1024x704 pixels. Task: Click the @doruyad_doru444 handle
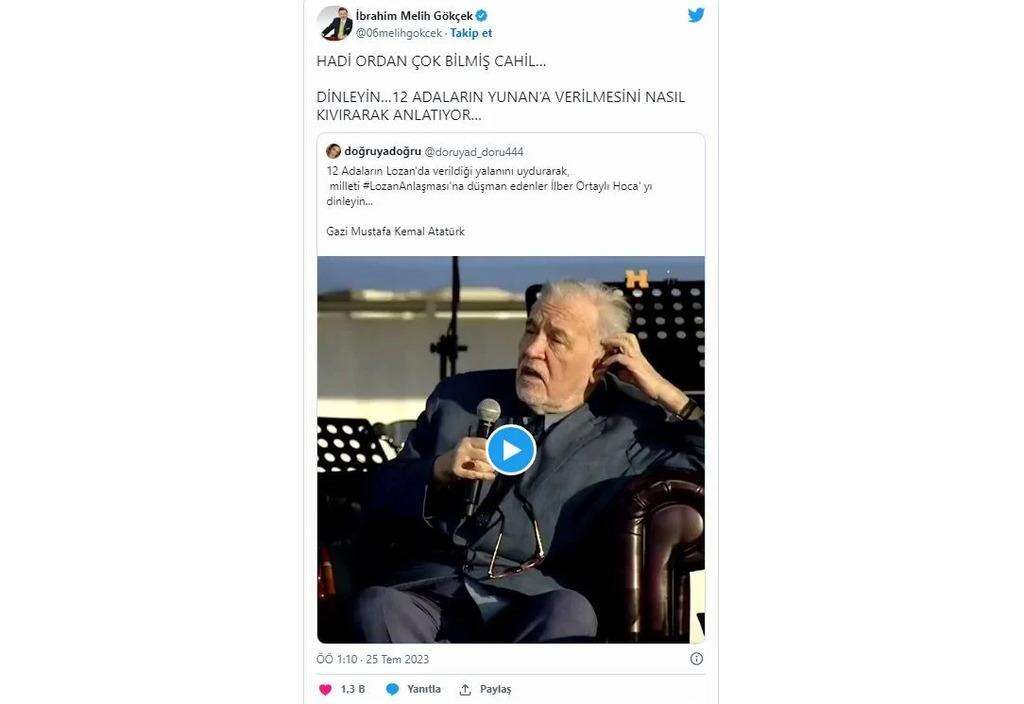474,152
